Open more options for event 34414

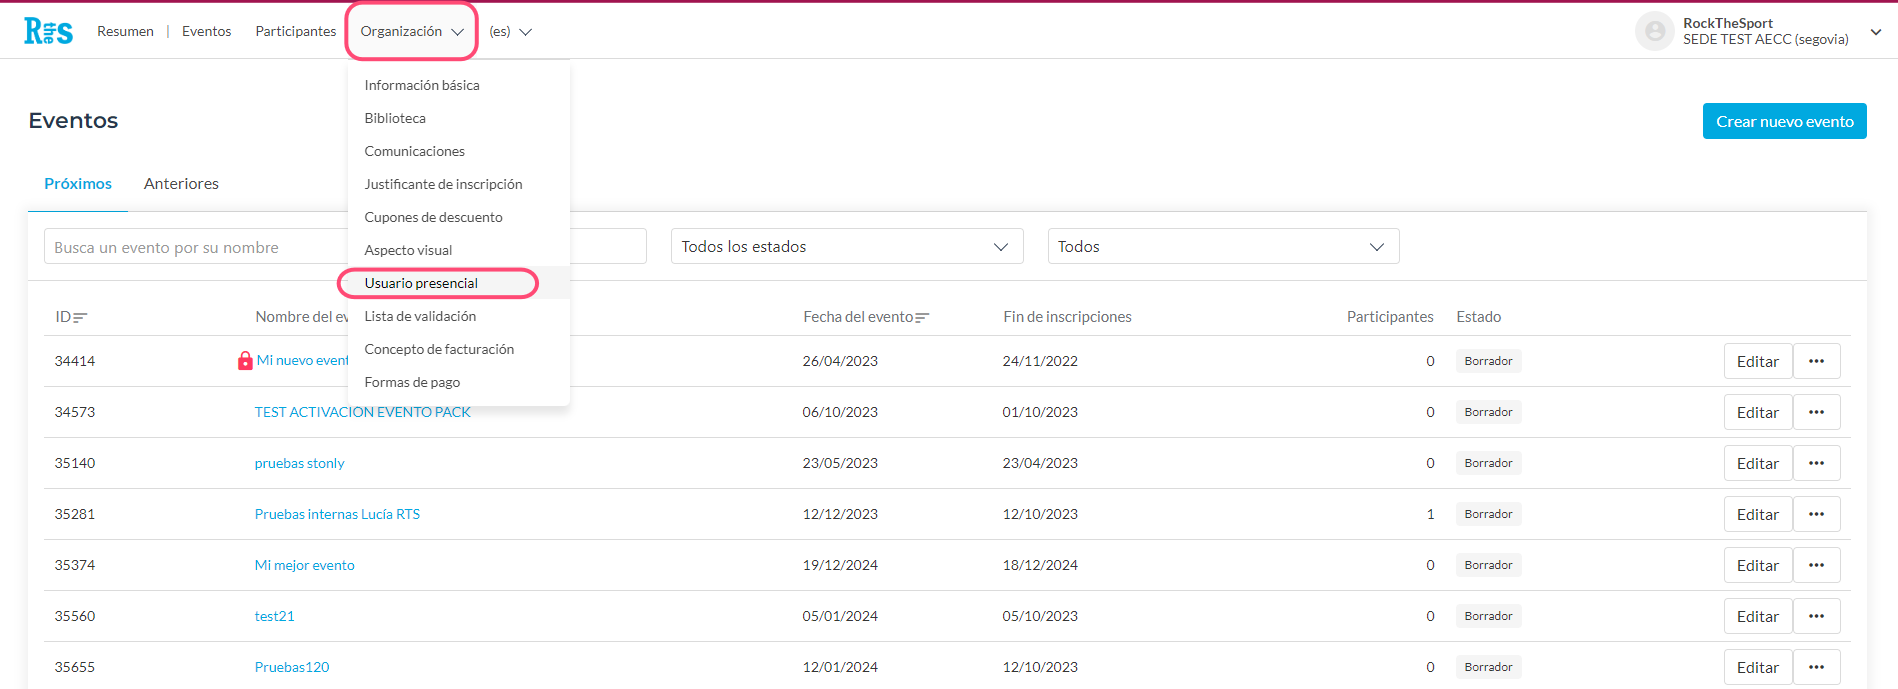click(x=1816, y=361)
